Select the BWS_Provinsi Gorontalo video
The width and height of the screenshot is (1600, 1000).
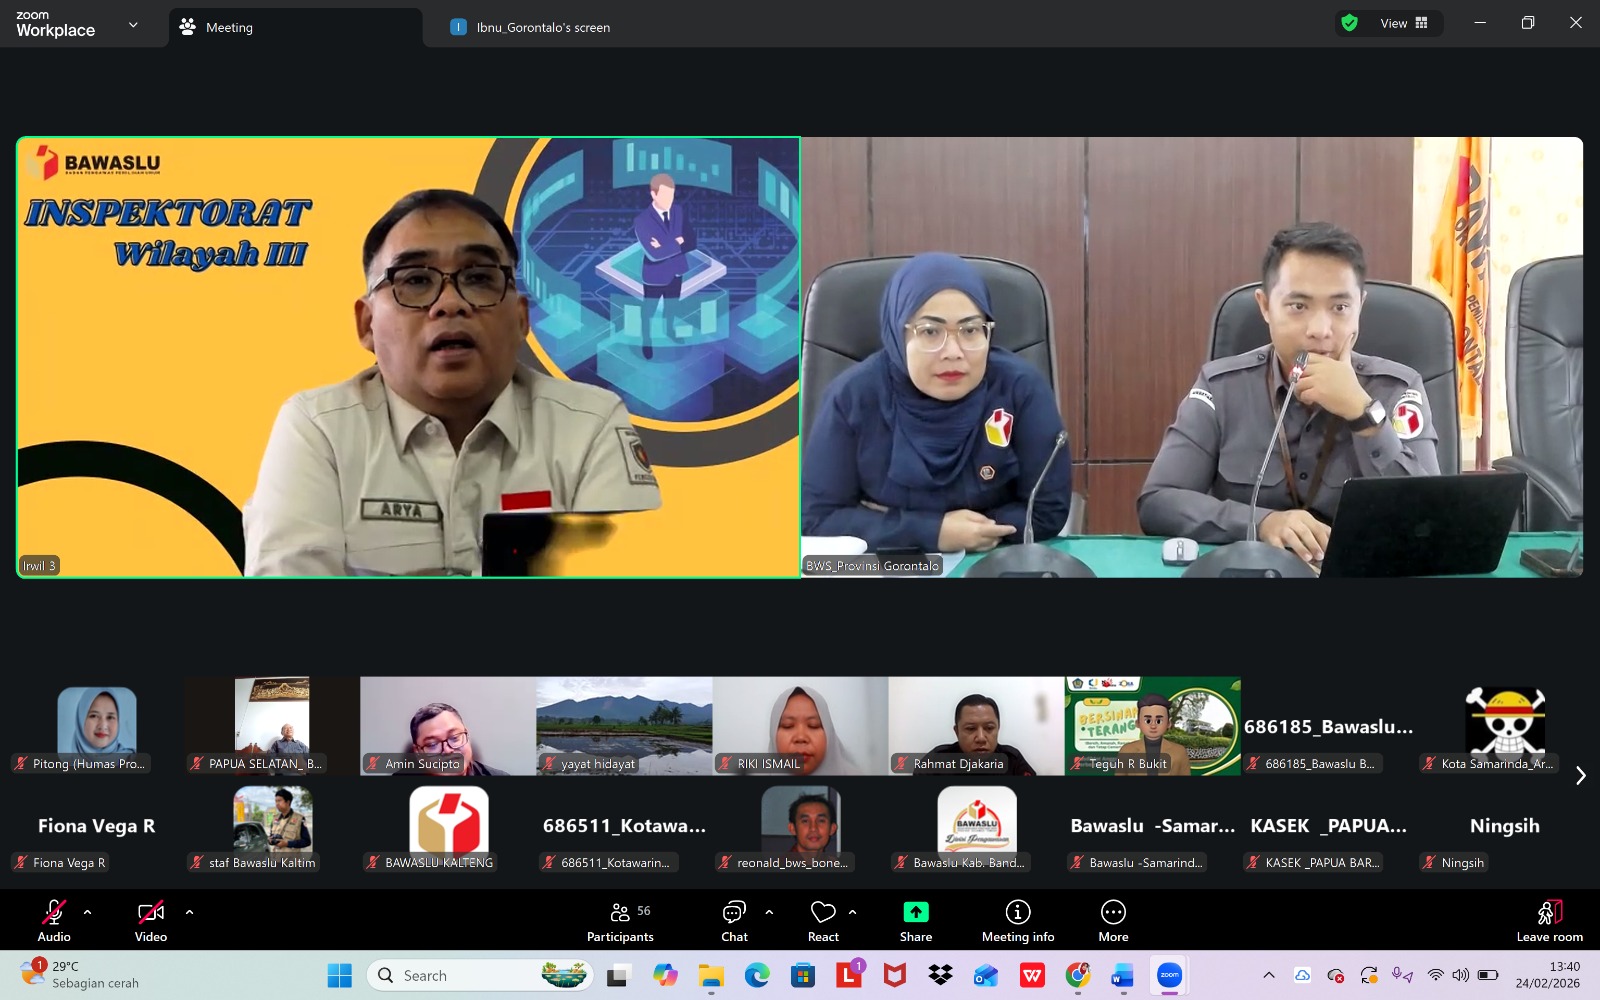pyautogui.click(x=1192, y=357)
